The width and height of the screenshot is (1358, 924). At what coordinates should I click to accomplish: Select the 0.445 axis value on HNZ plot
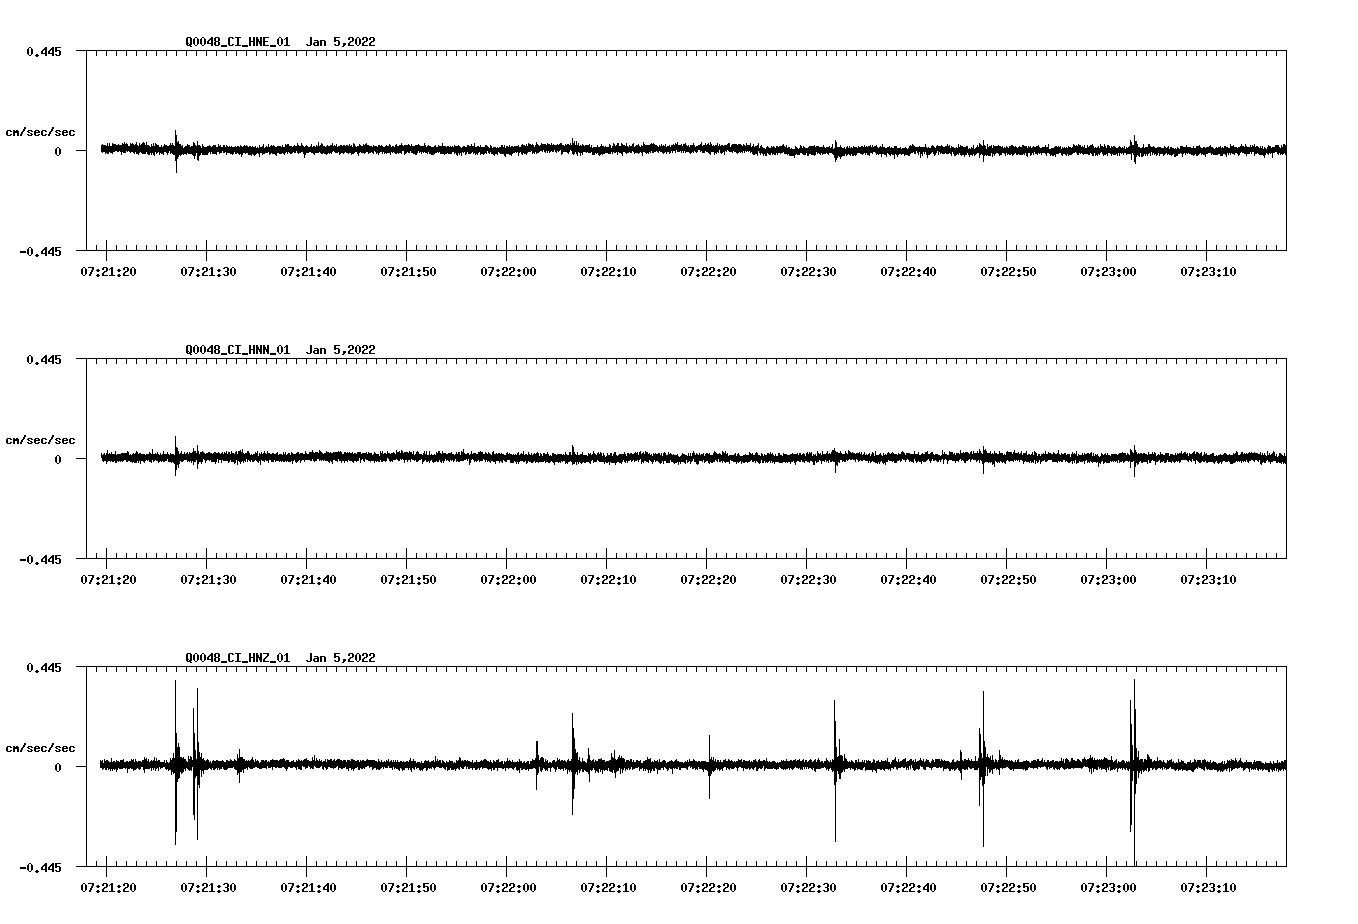coord(45,667)
